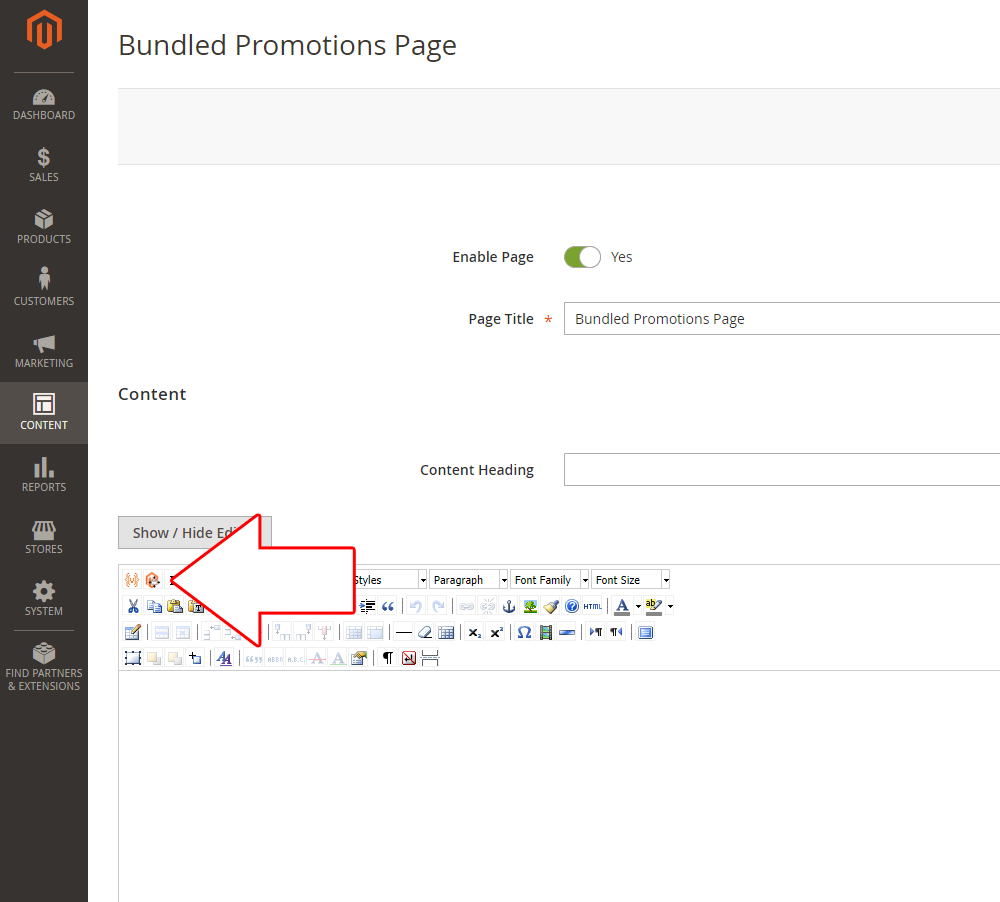
Task: Apply Blockquote formatting icon
Action: 388,606
